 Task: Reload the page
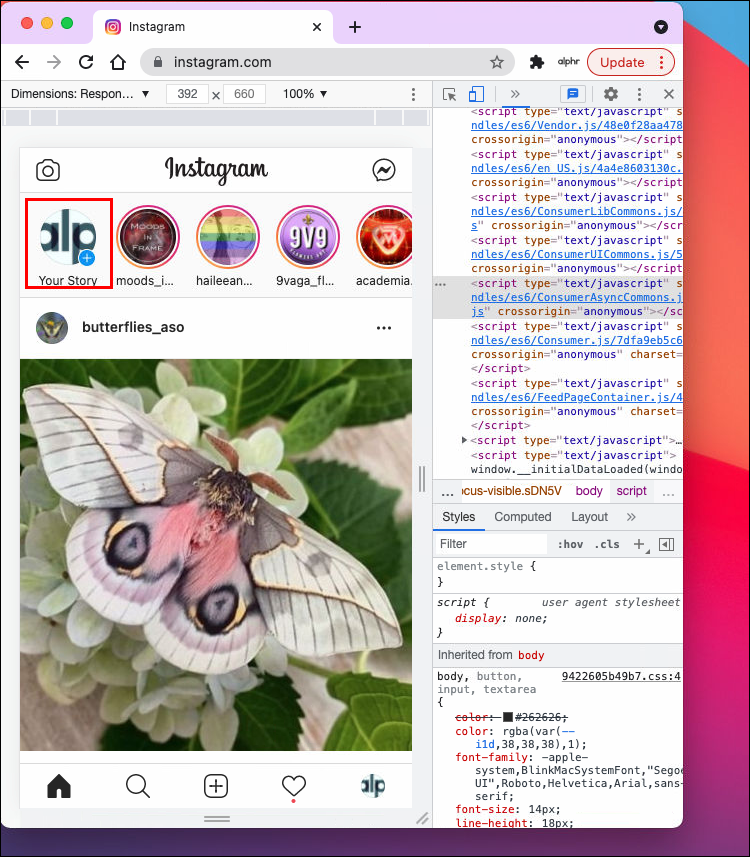(x=86, y=62)
